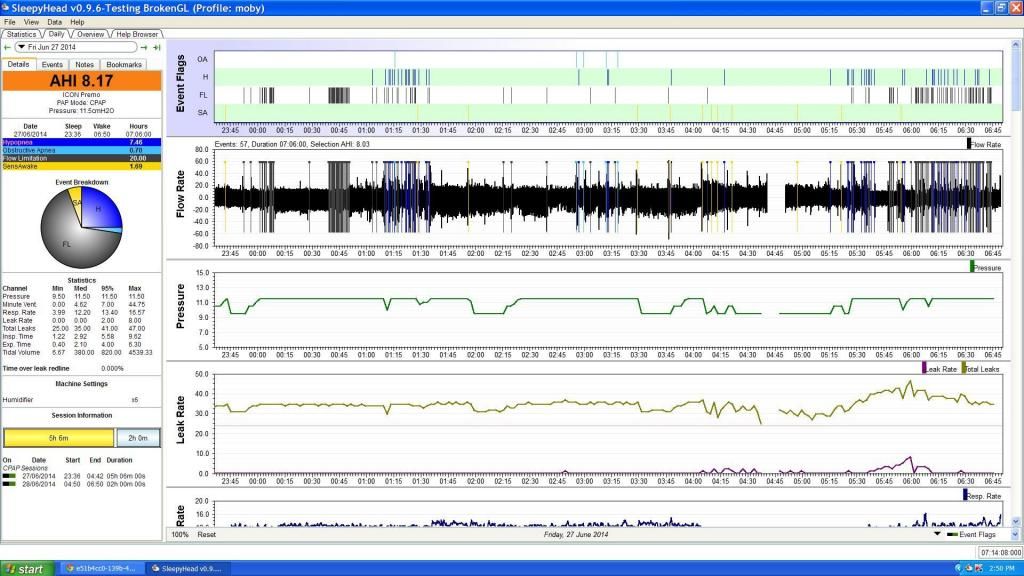Image resolution: width=1024 pixels, height=576 pixels.
Task: Click the Hypopnea event row
Action: click(x=82, y=142)
